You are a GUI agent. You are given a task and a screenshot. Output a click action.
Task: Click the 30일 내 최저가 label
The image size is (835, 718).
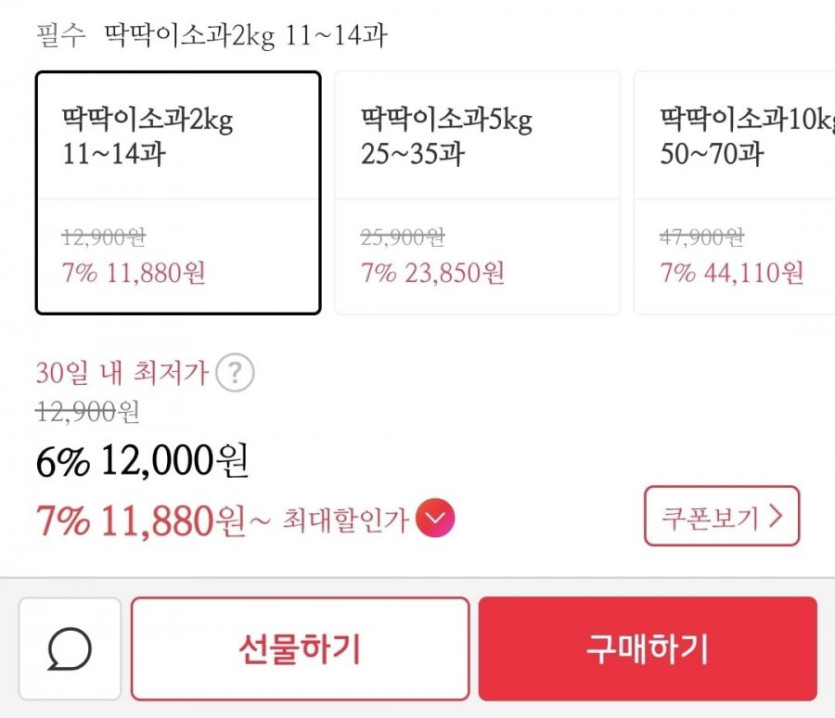(122, 374)
